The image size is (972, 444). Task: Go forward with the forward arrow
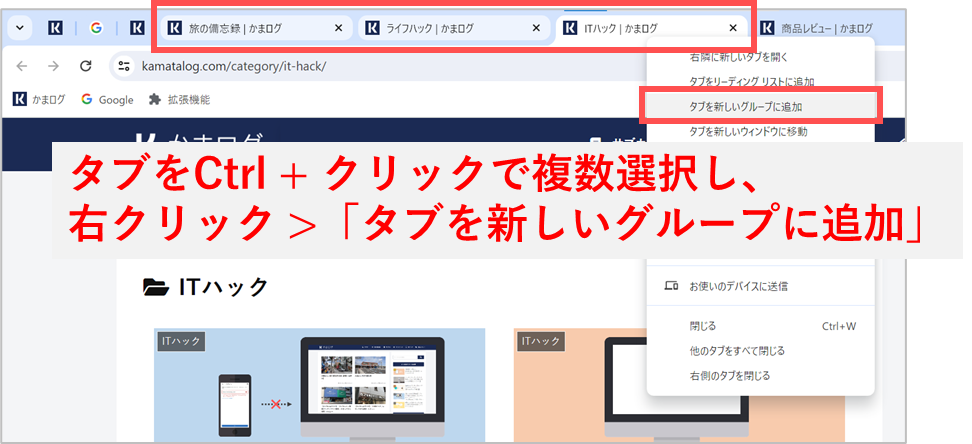click(53, 66)
